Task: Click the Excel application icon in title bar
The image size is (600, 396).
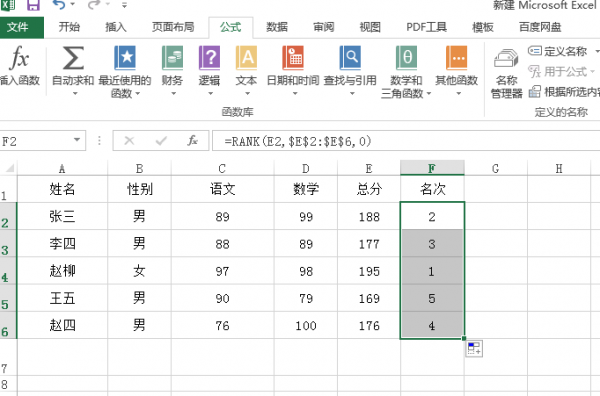Action: tap(8, 4)
